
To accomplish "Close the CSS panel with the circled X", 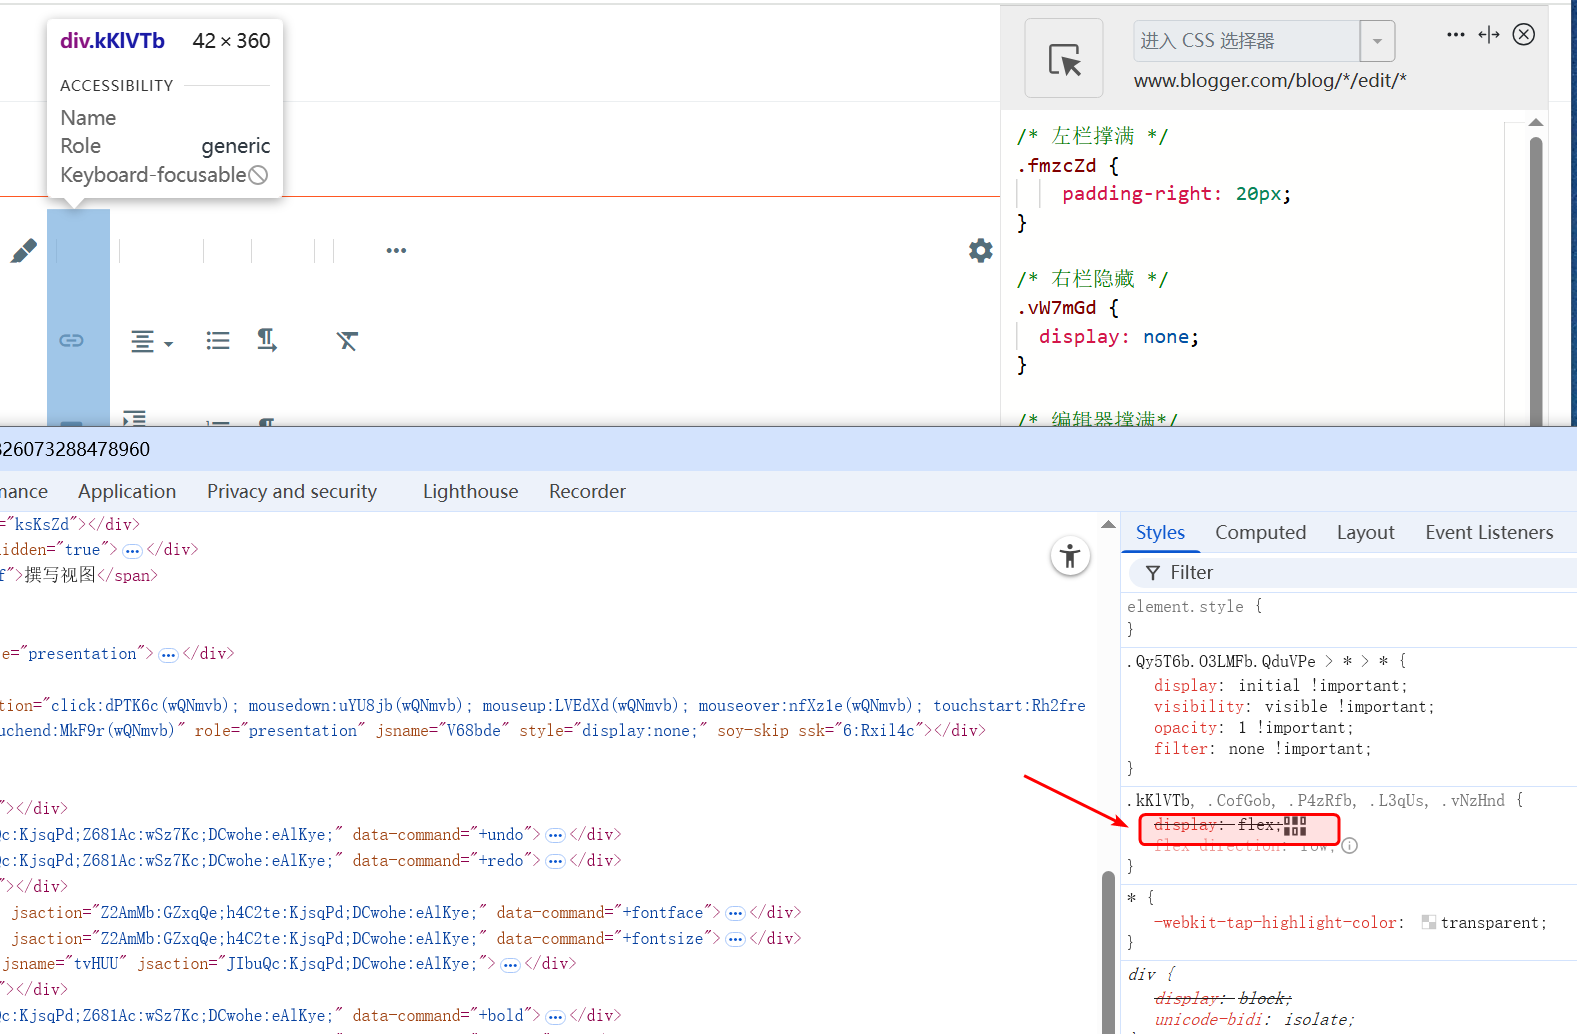I will [x=1523, y=35].
